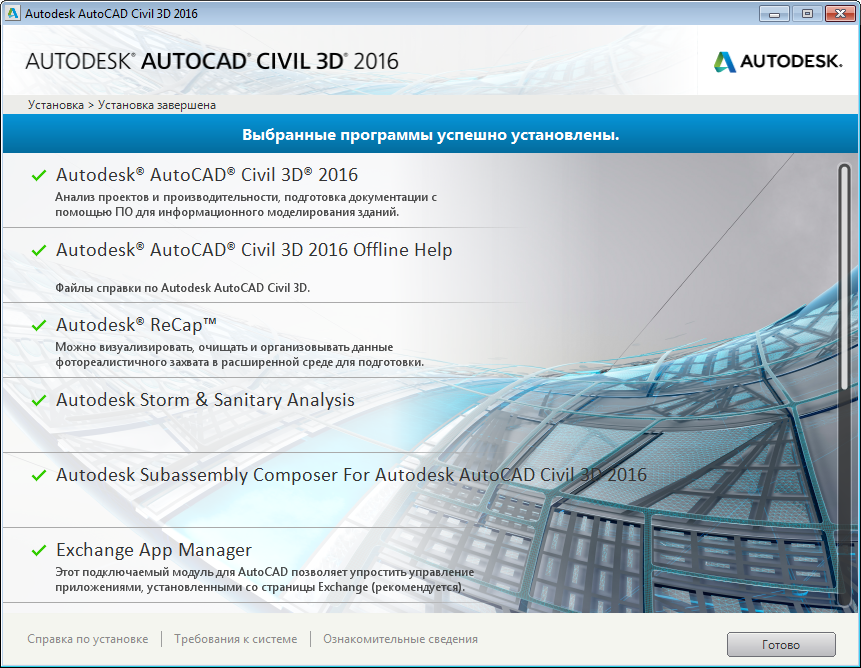
Task: Click the Этот подключаемый модуль для AutoCAD description
Action: tap(265, 580)
